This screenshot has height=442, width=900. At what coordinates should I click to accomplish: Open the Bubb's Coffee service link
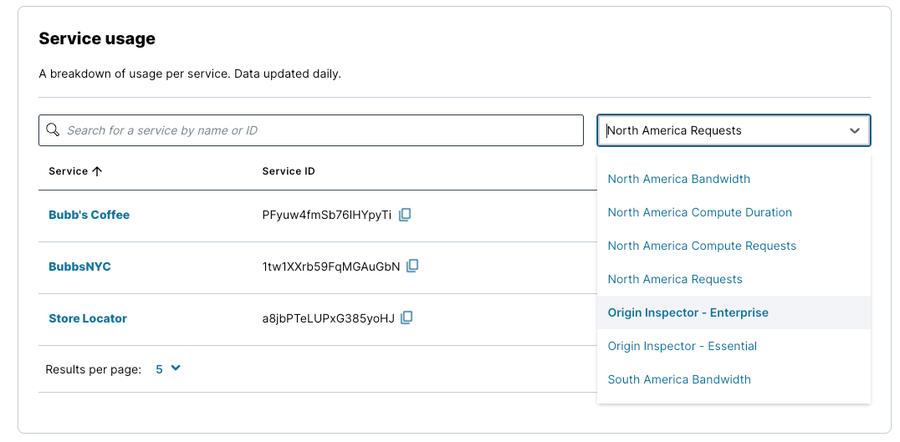[x=89, y=215]
